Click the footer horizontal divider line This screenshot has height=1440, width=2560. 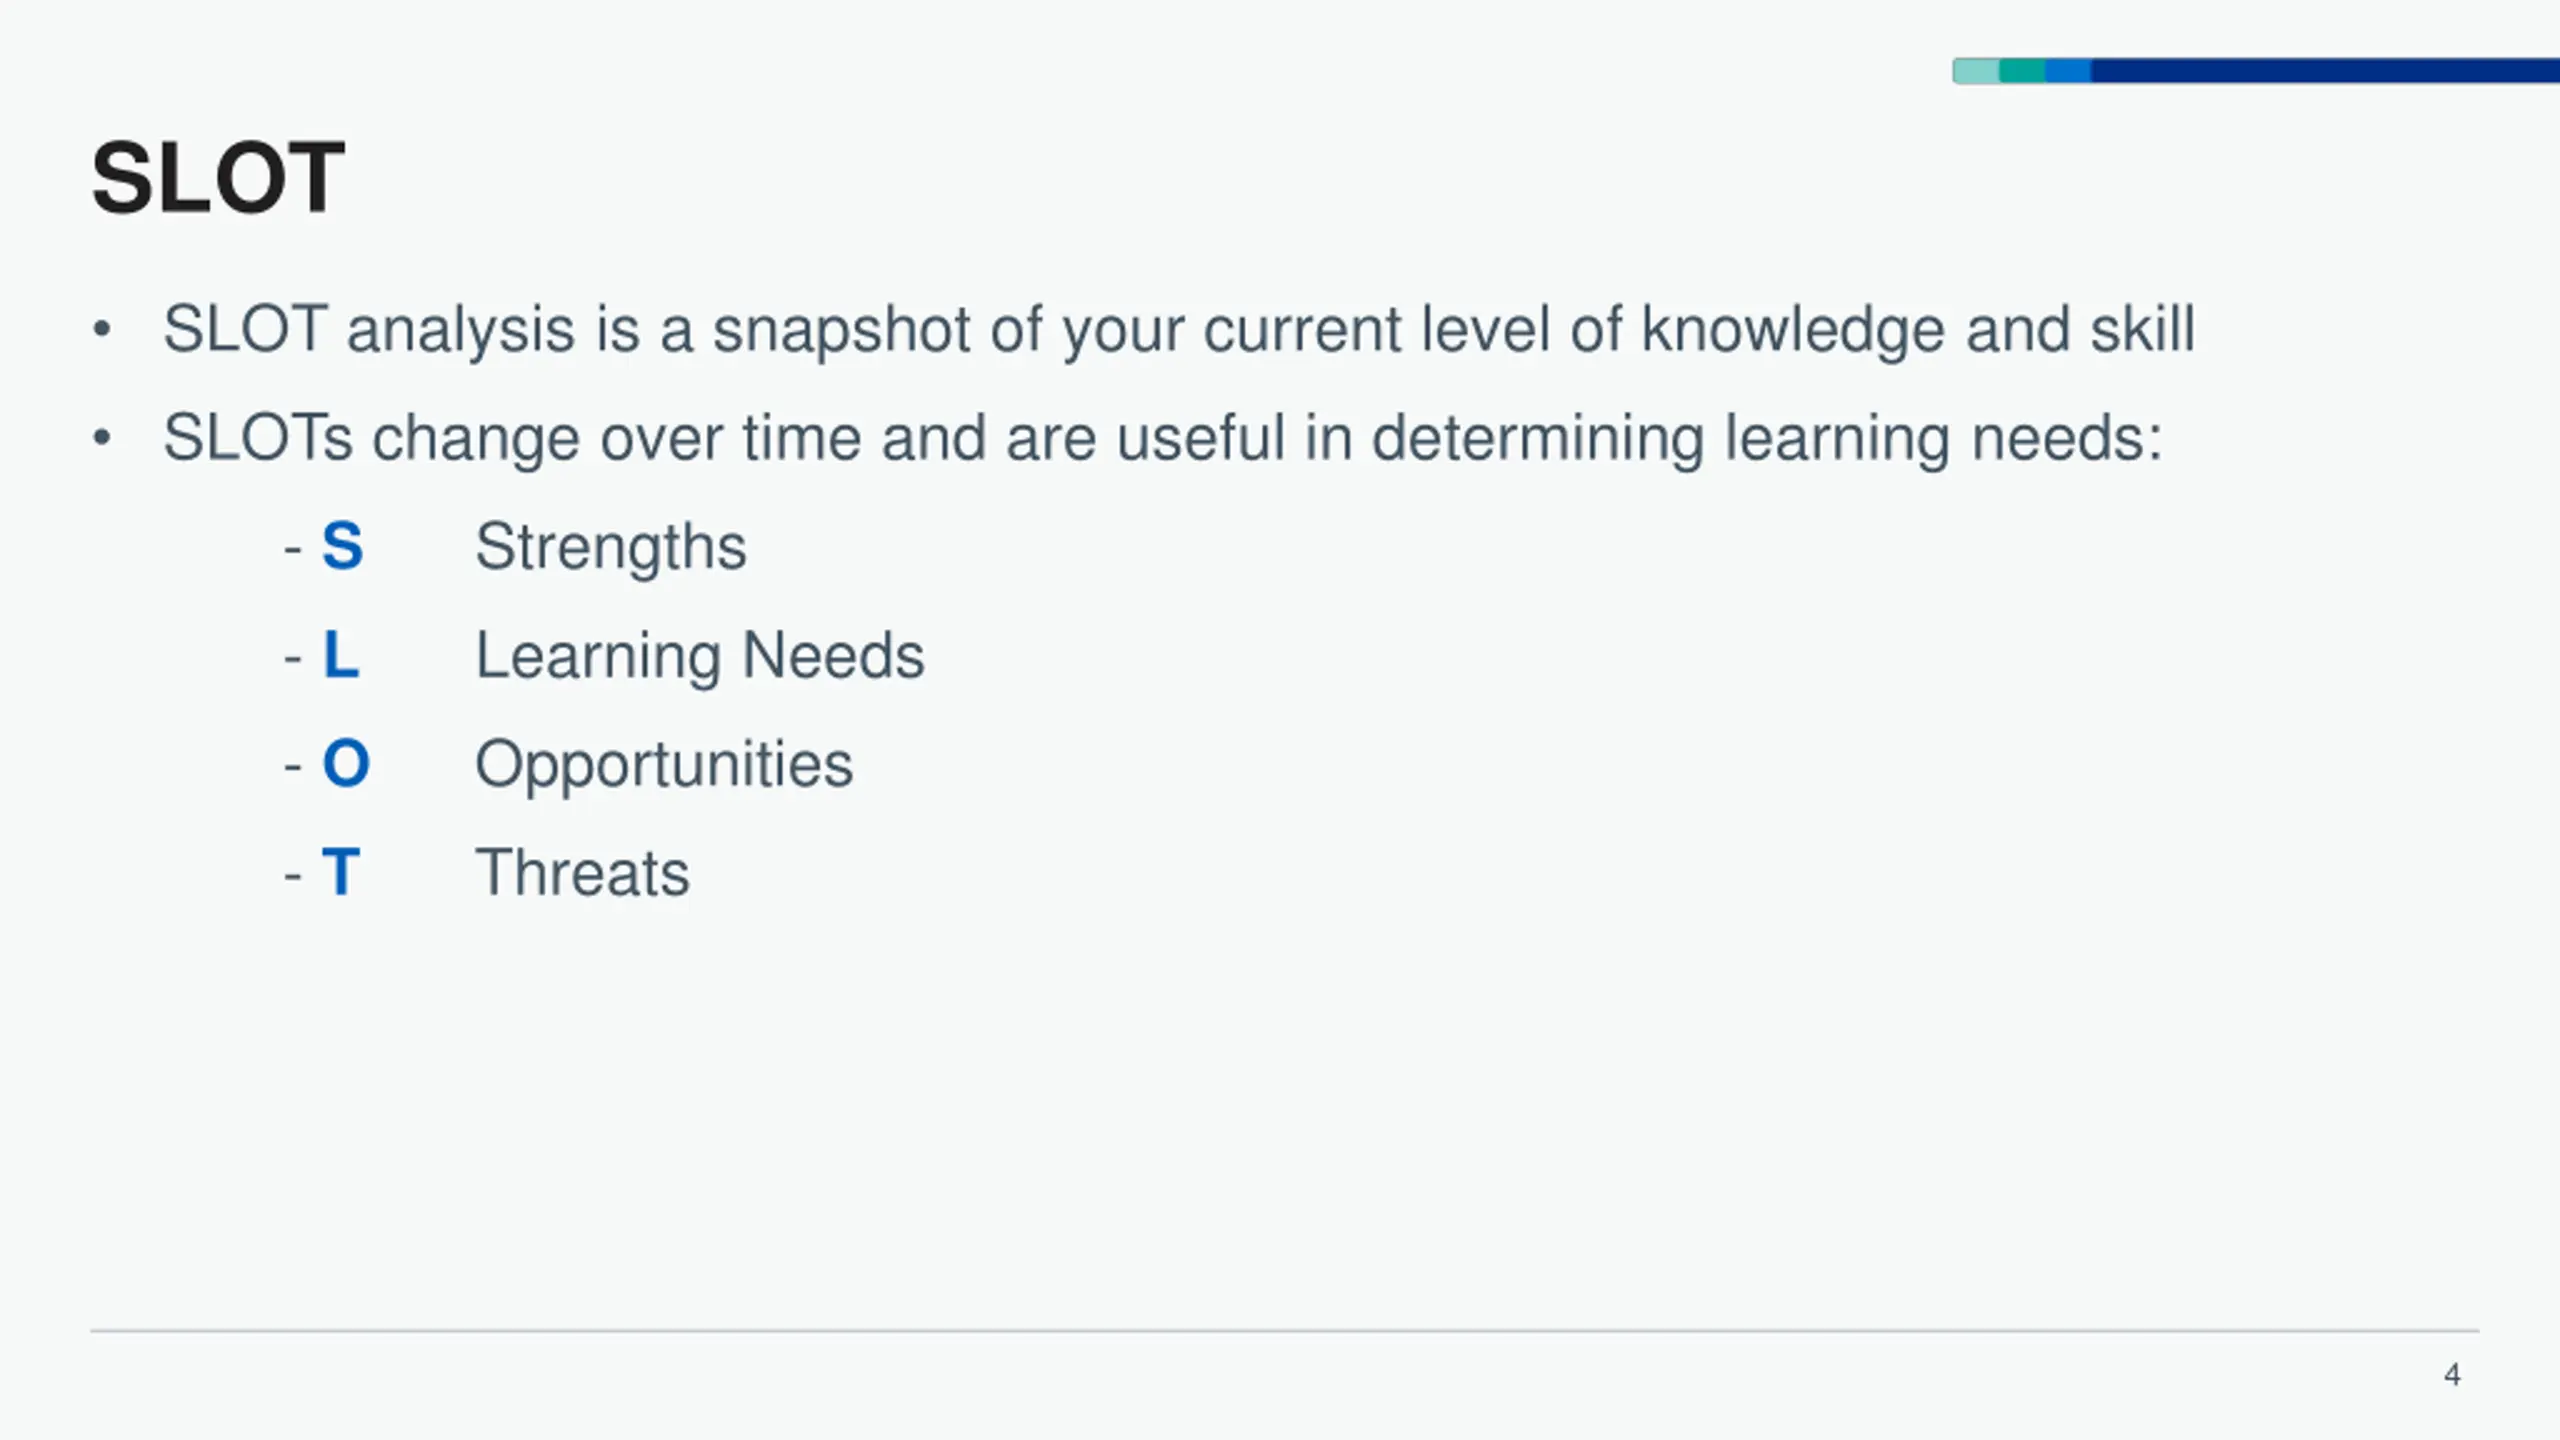tap(1284, 1331)
